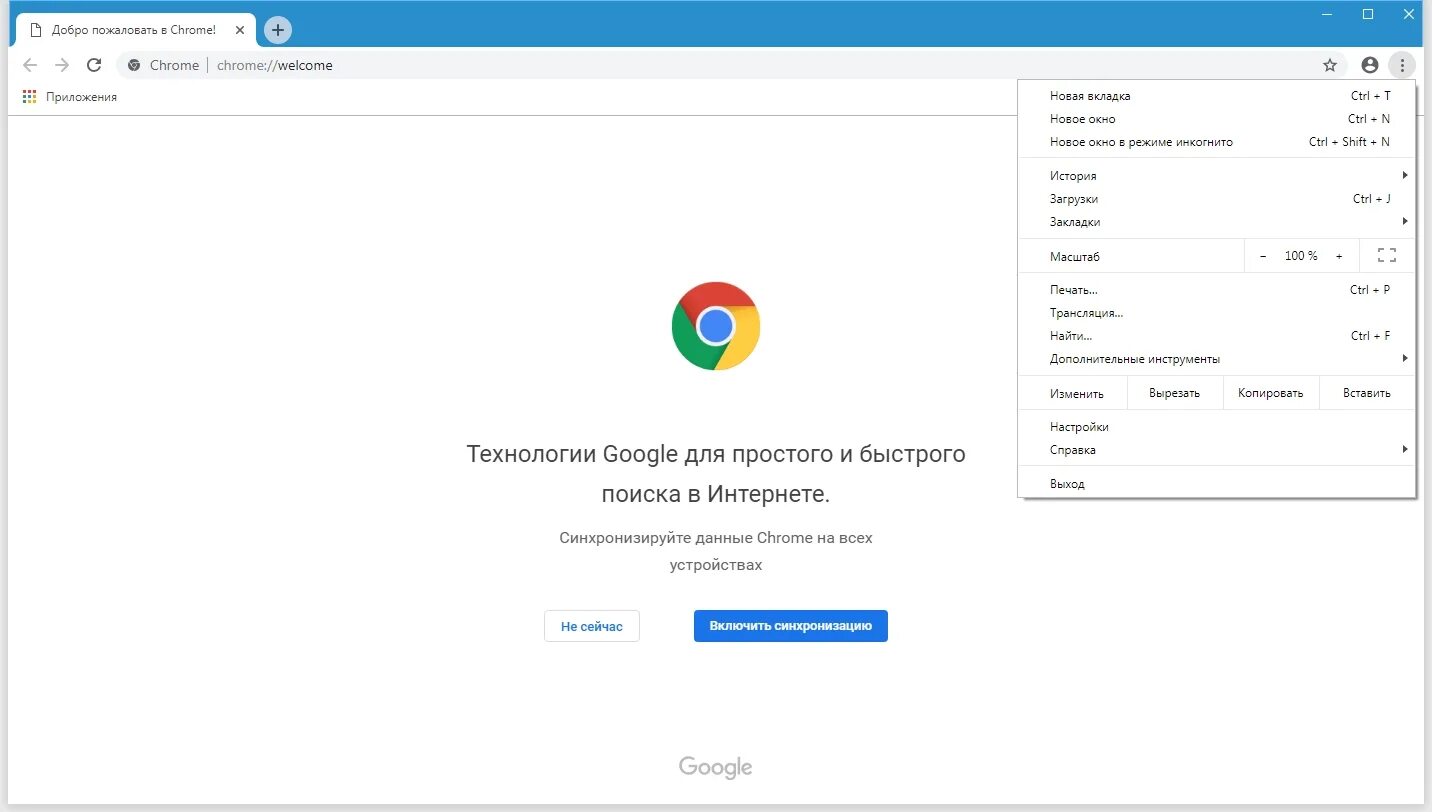Decrease zoom with the minus button

pos(1263,256)
